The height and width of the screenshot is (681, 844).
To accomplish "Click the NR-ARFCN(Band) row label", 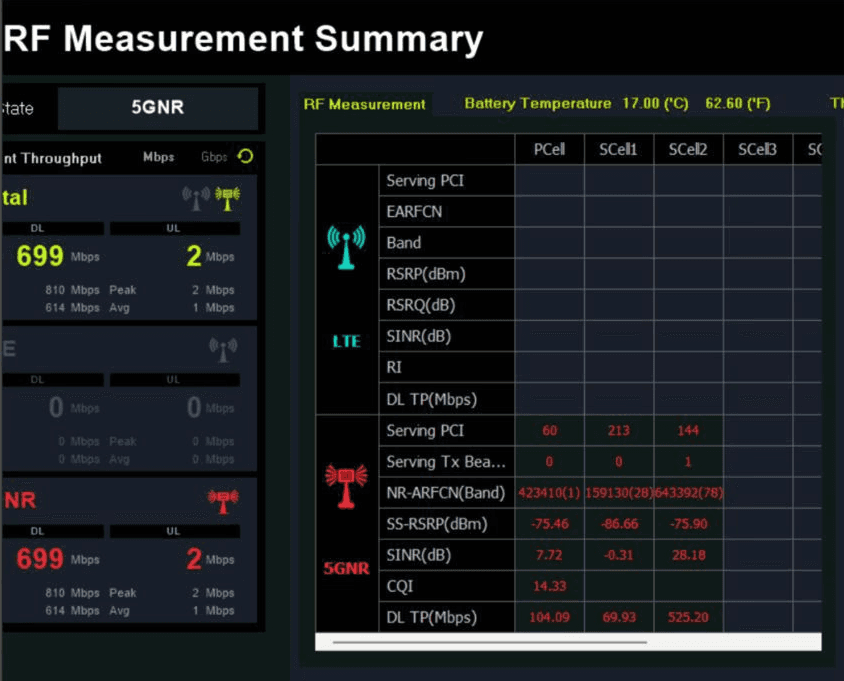I will point(446,493).
